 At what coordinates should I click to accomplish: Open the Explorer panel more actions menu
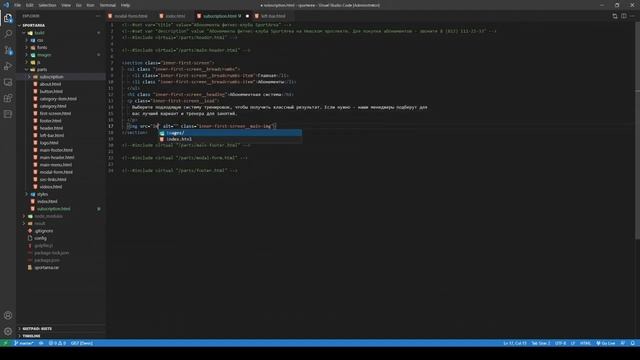[x=98, y=16]
